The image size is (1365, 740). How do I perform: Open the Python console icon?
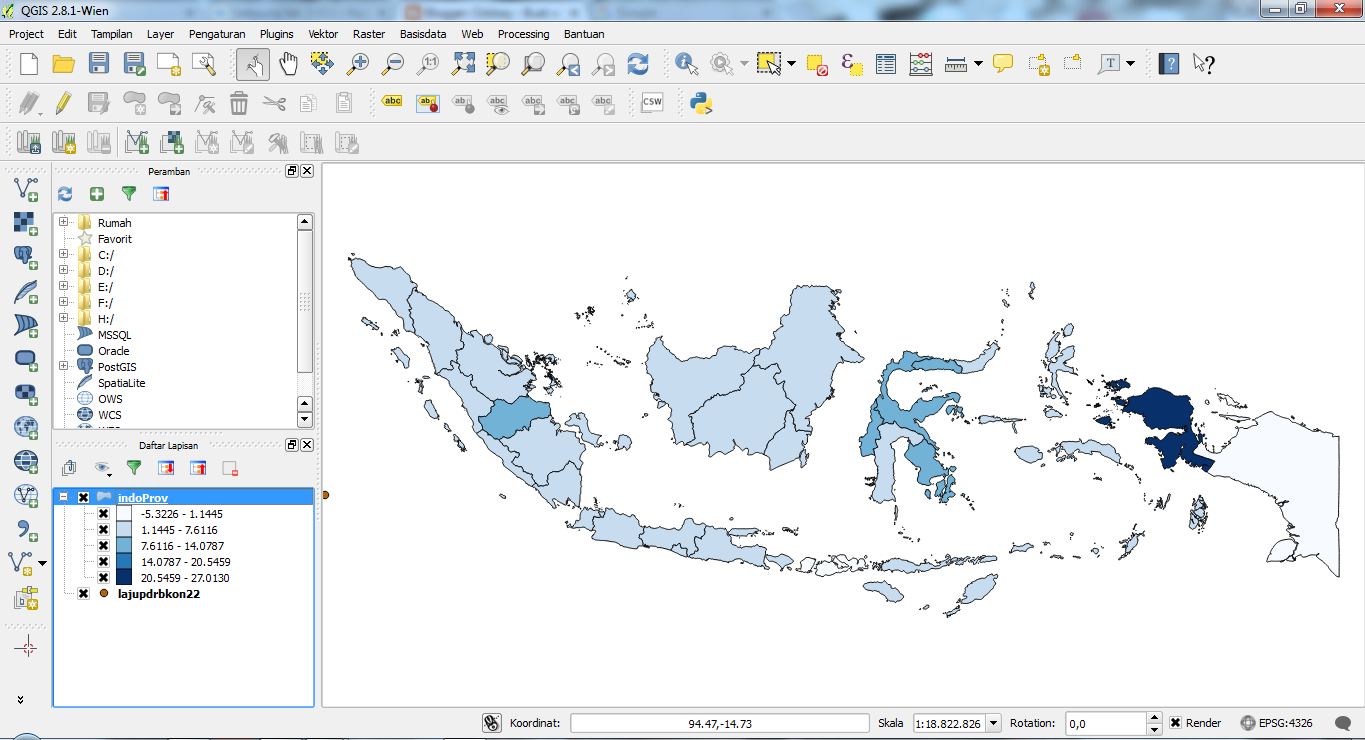point(701,103)
